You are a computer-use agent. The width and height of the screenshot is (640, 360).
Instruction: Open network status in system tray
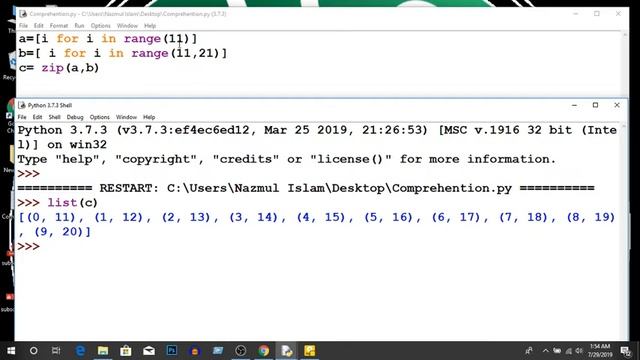pyautogui.click(x=568, y=351)
